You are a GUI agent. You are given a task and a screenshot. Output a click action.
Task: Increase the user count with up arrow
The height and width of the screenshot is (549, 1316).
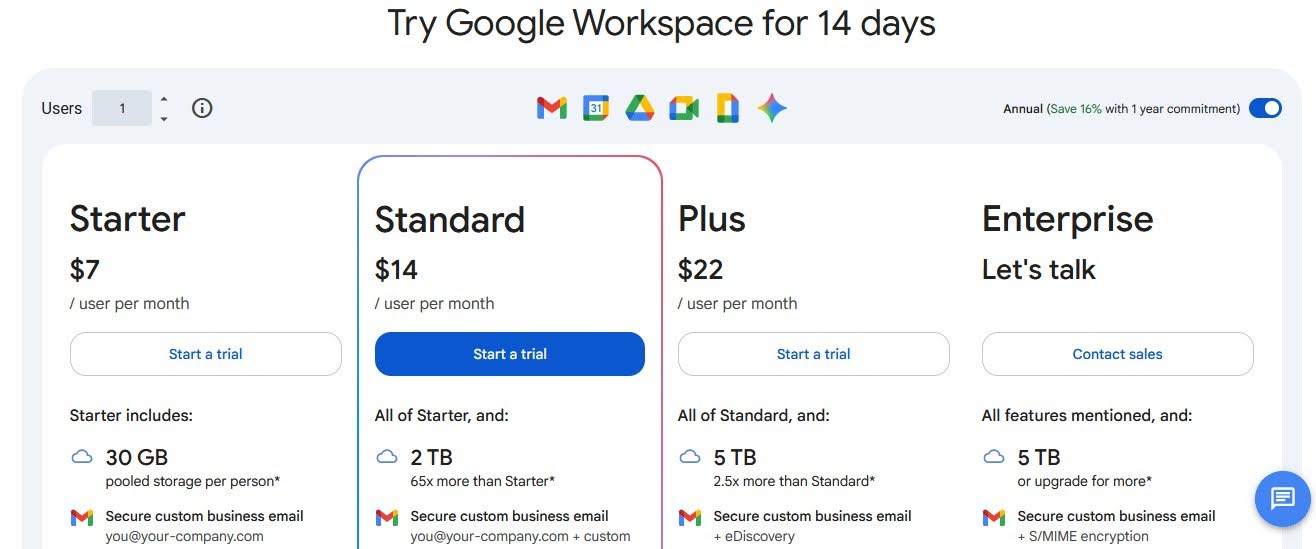pyautogui.click(x=164, y=99)
